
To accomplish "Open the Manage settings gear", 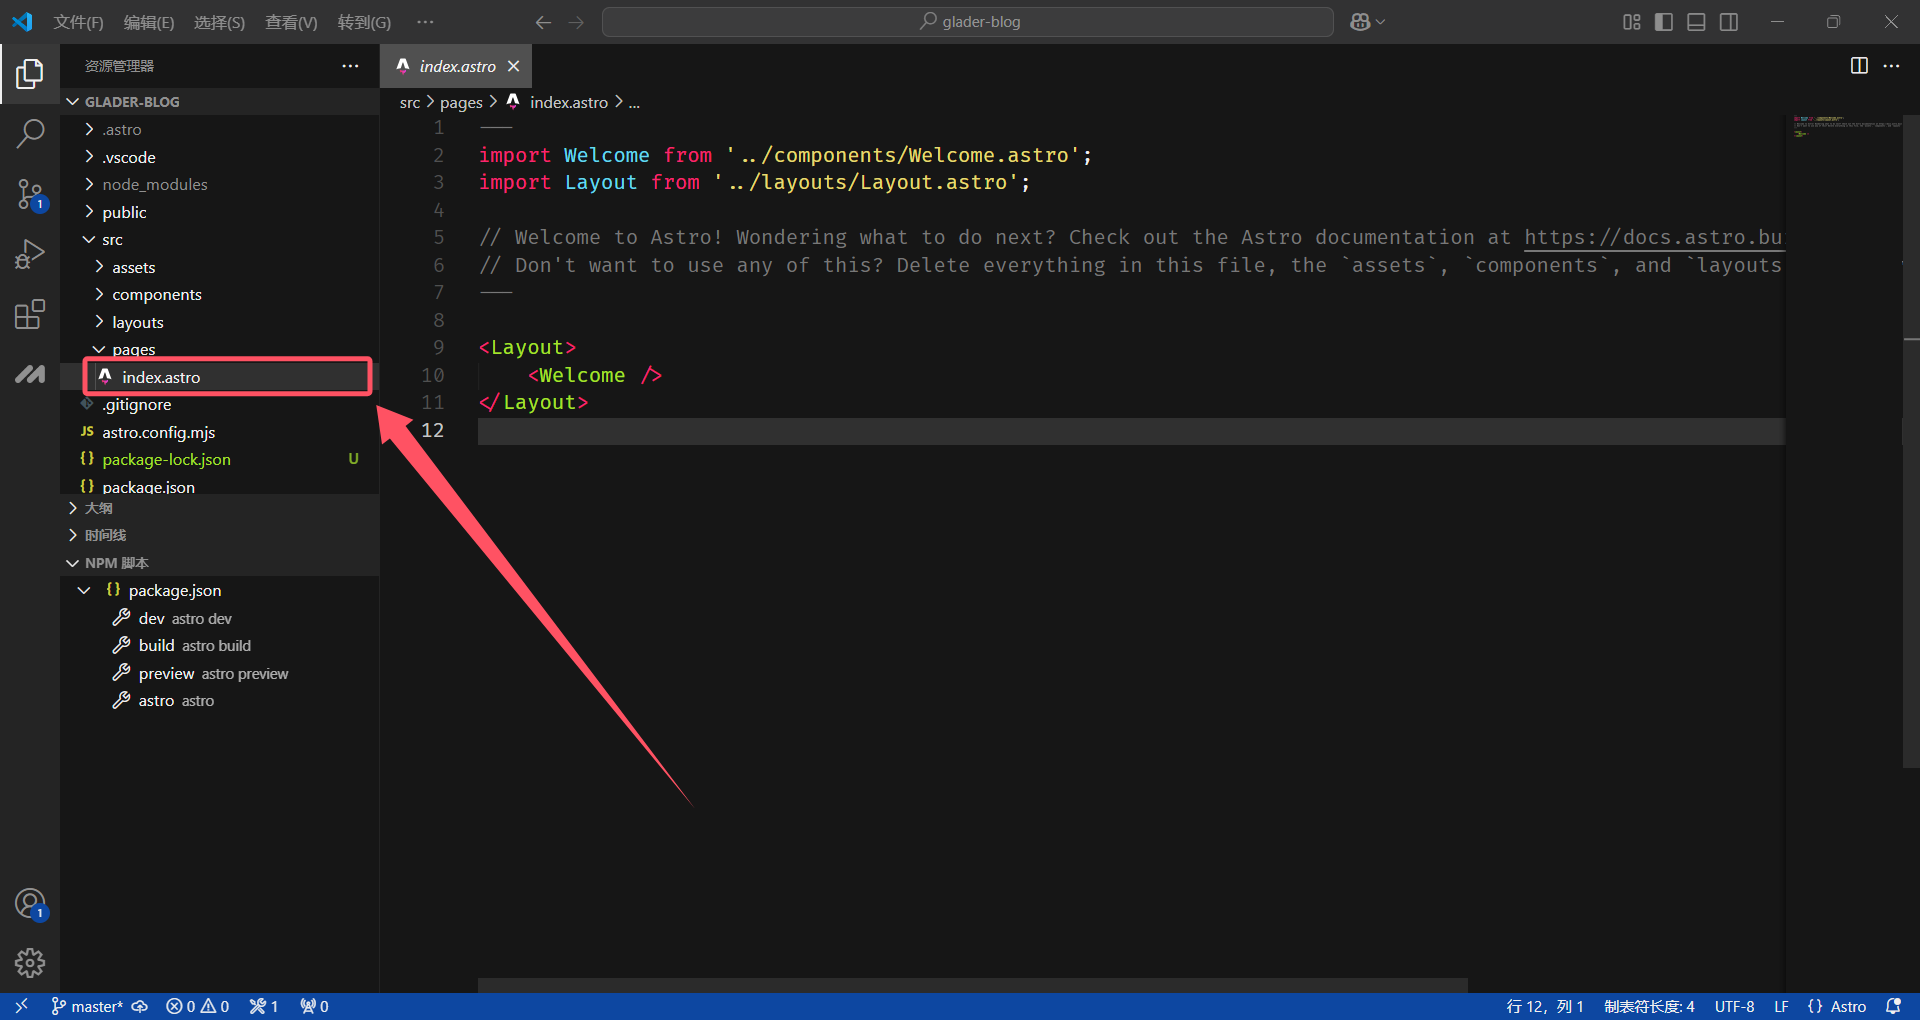I will (30, 962).
